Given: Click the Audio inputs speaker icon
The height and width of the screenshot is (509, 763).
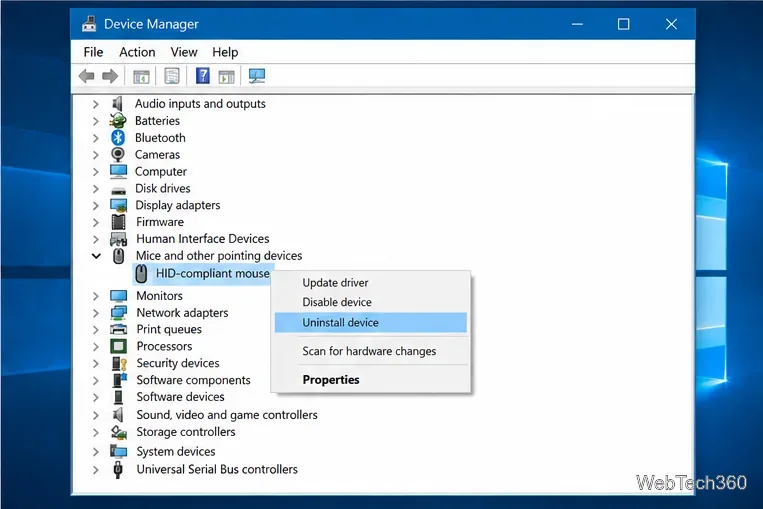Looking at the screenshot, I should (118, 104).
